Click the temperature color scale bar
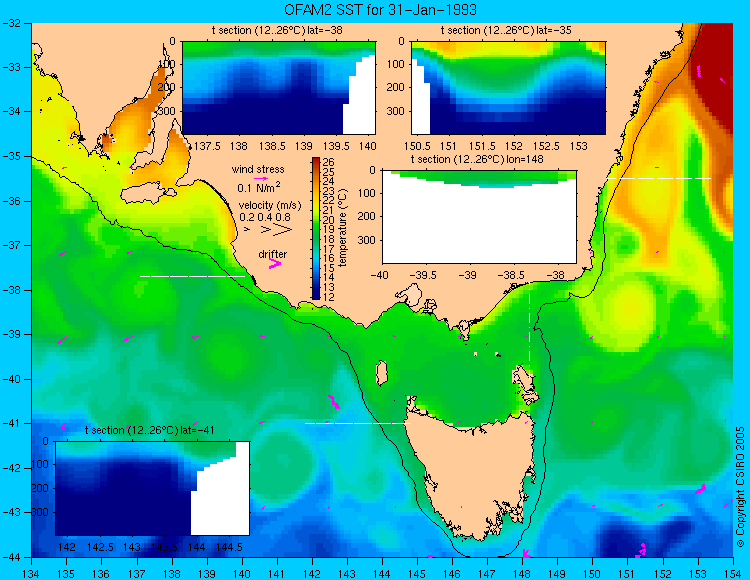 [316, 228]
